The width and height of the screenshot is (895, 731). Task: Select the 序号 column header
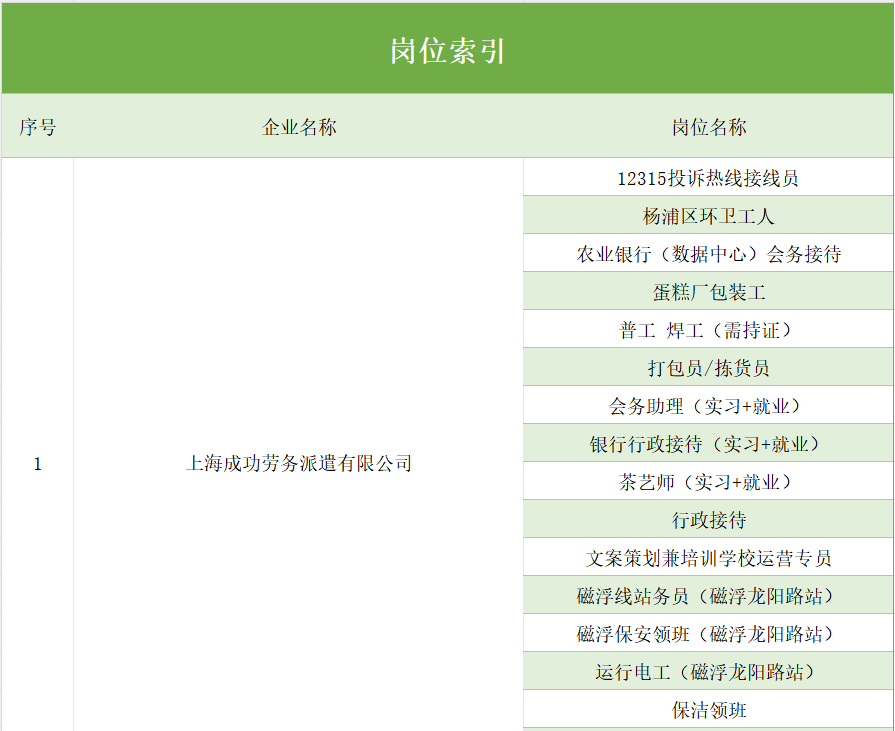point(37,127)
